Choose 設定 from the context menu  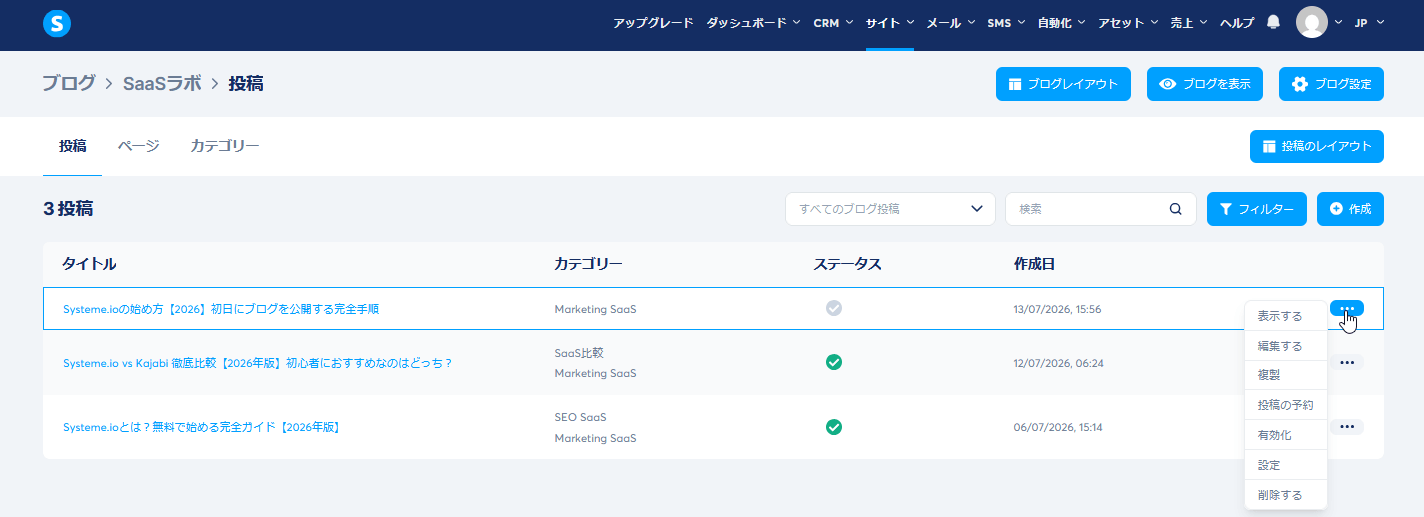1286,465
